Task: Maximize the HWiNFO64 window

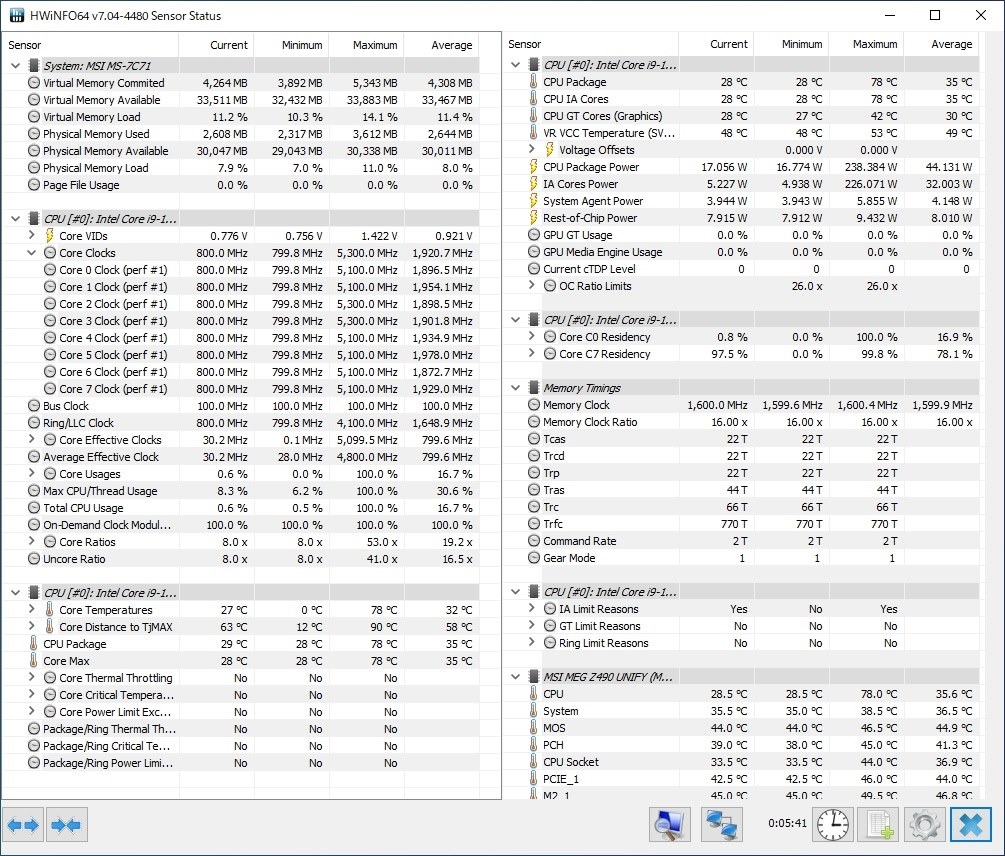Action: click(x=934, y=15)
